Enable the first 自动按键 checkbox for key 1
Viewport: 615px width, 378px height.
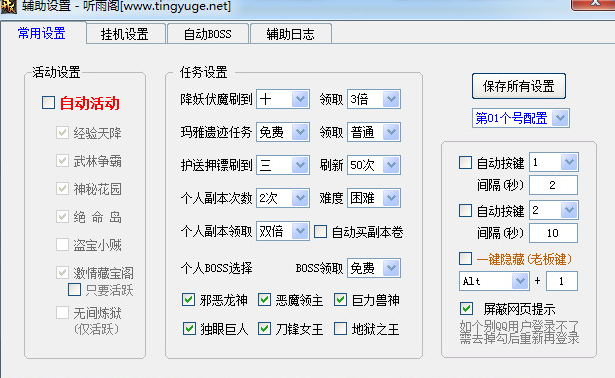pyautogui.click(x=465, y=162)
